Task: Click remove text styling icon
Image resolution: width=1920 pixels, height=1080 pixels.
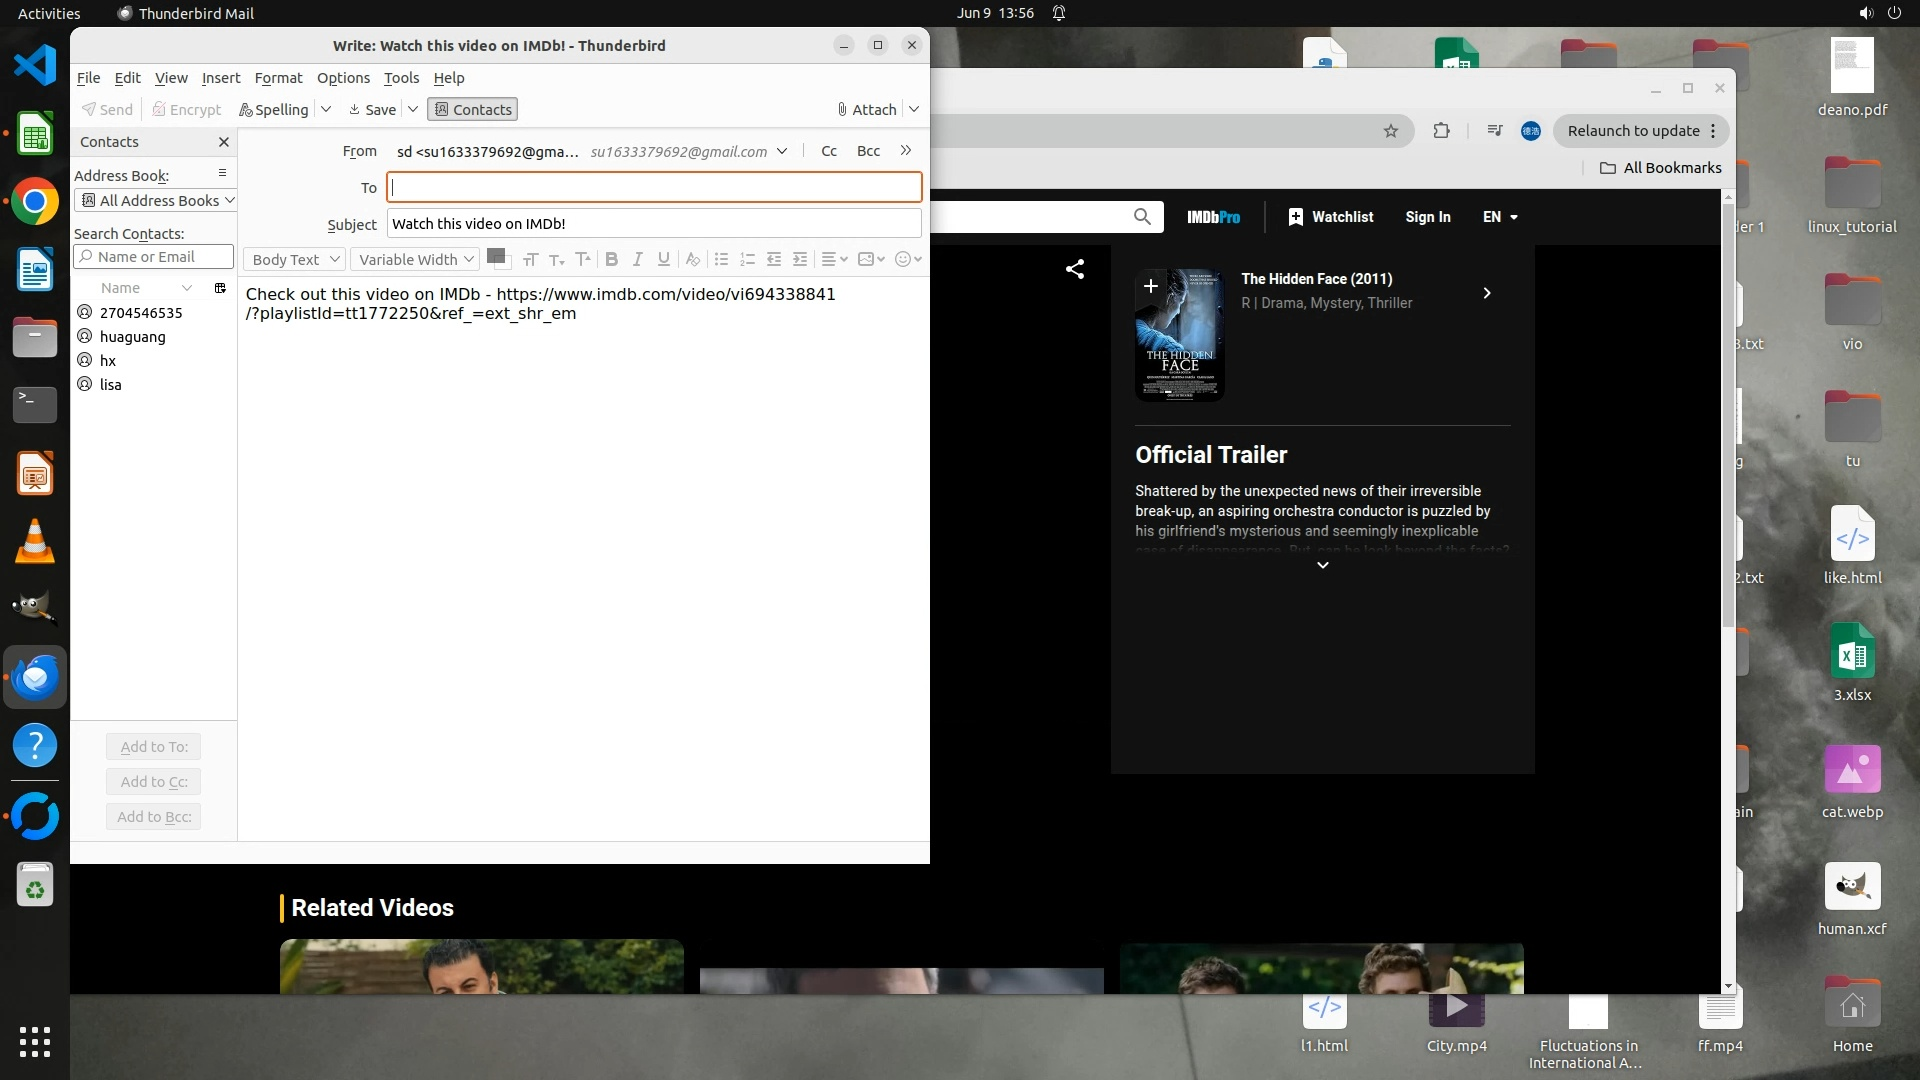Action: [x=692, y=259]
